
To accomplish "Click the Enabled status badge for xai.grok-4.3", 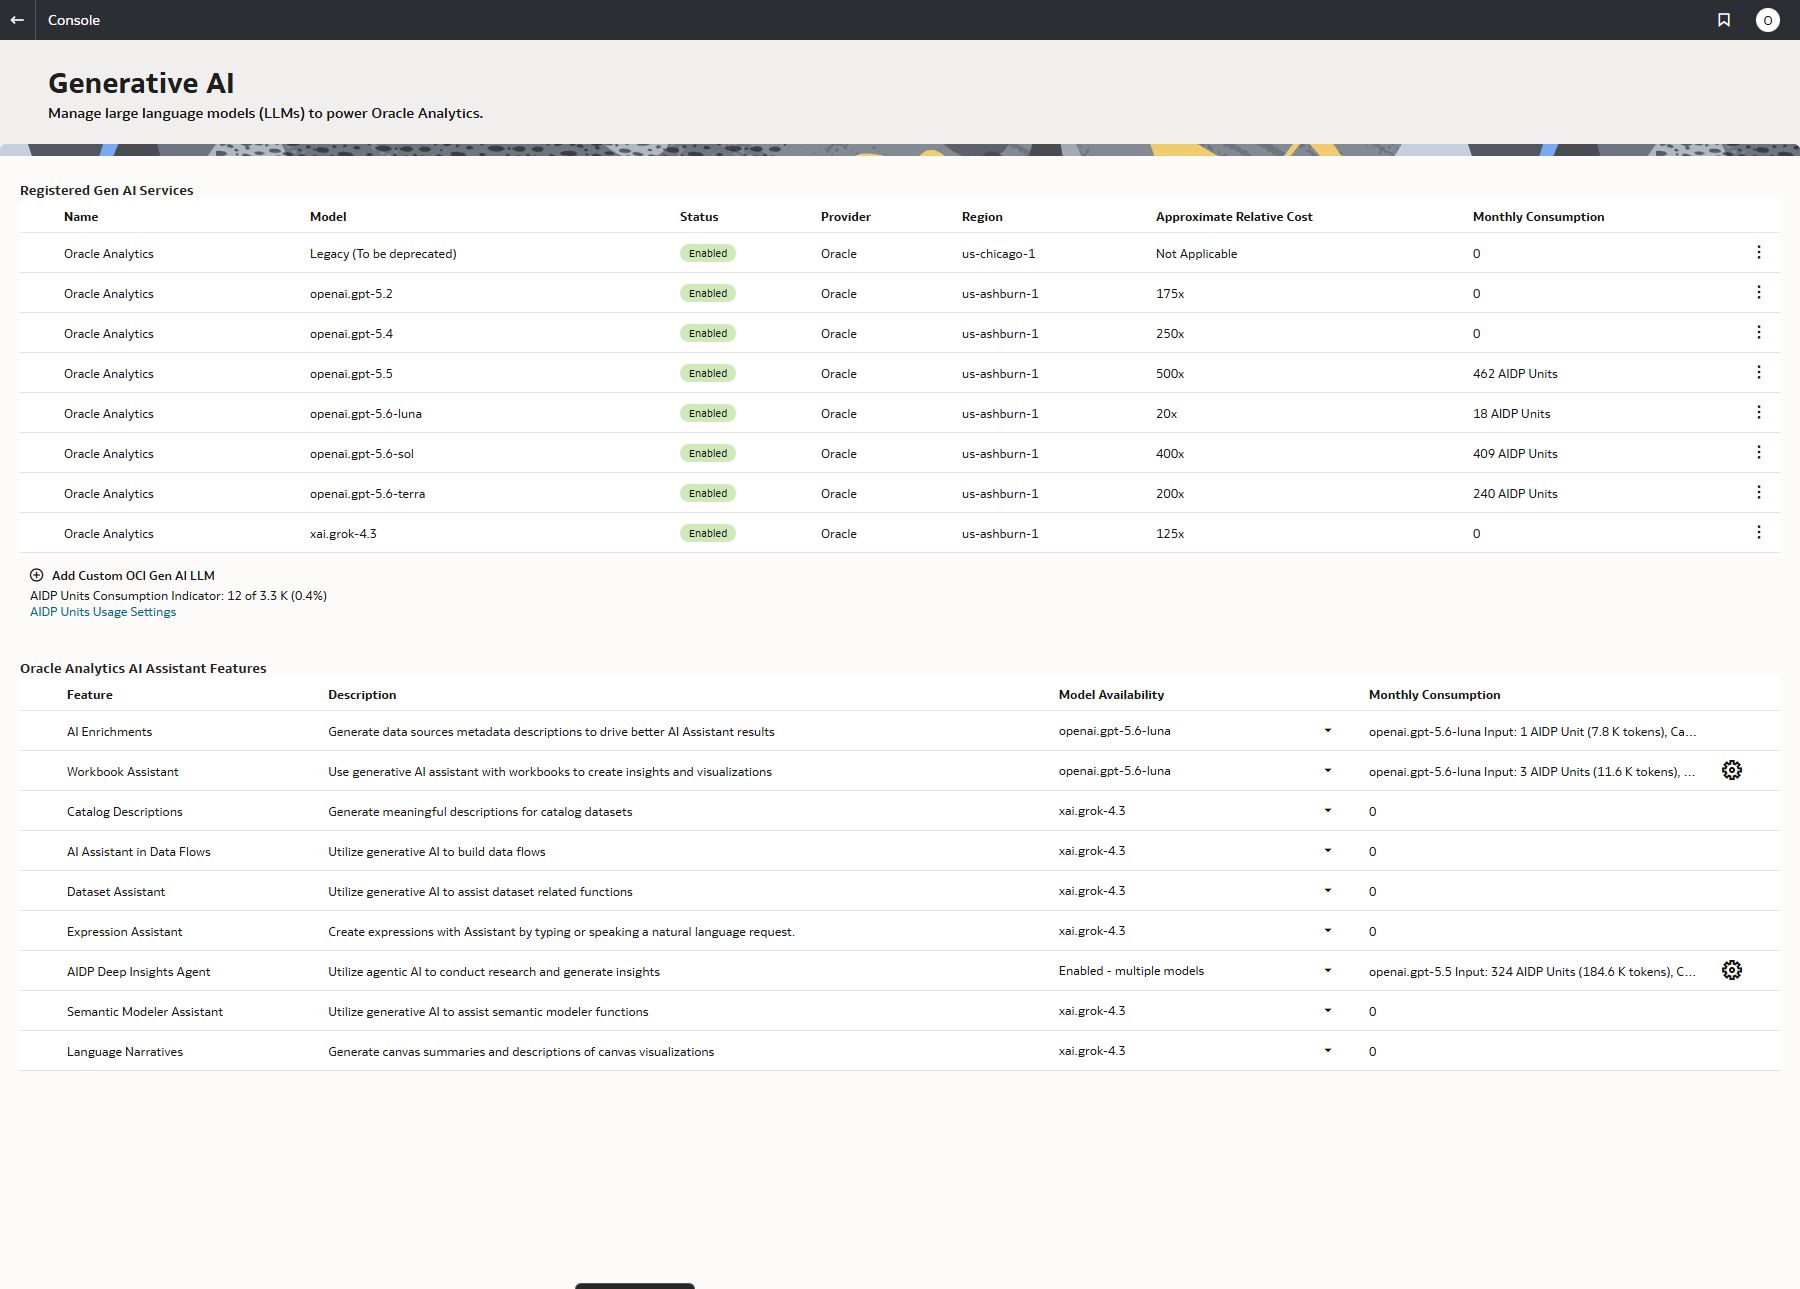I will (x=708, y=533).
